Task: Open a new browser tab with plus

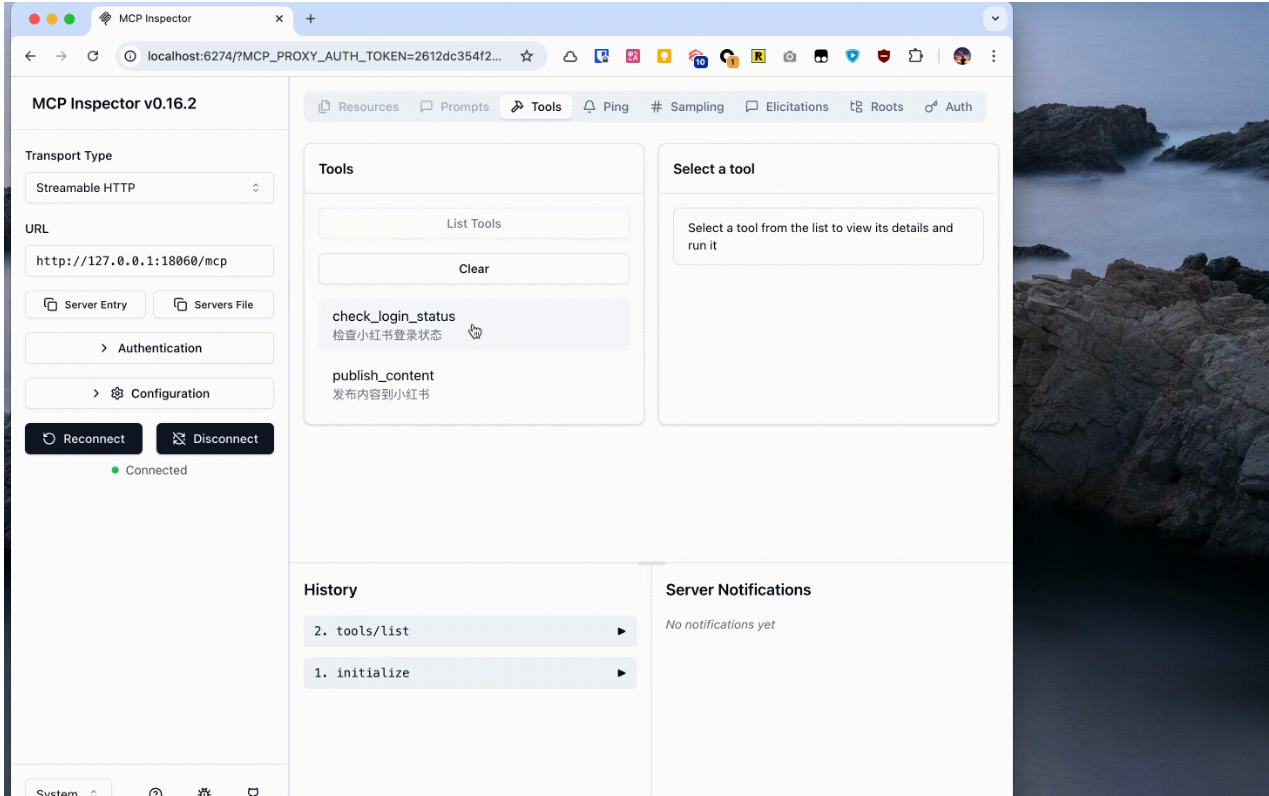Action: (310, 19)
